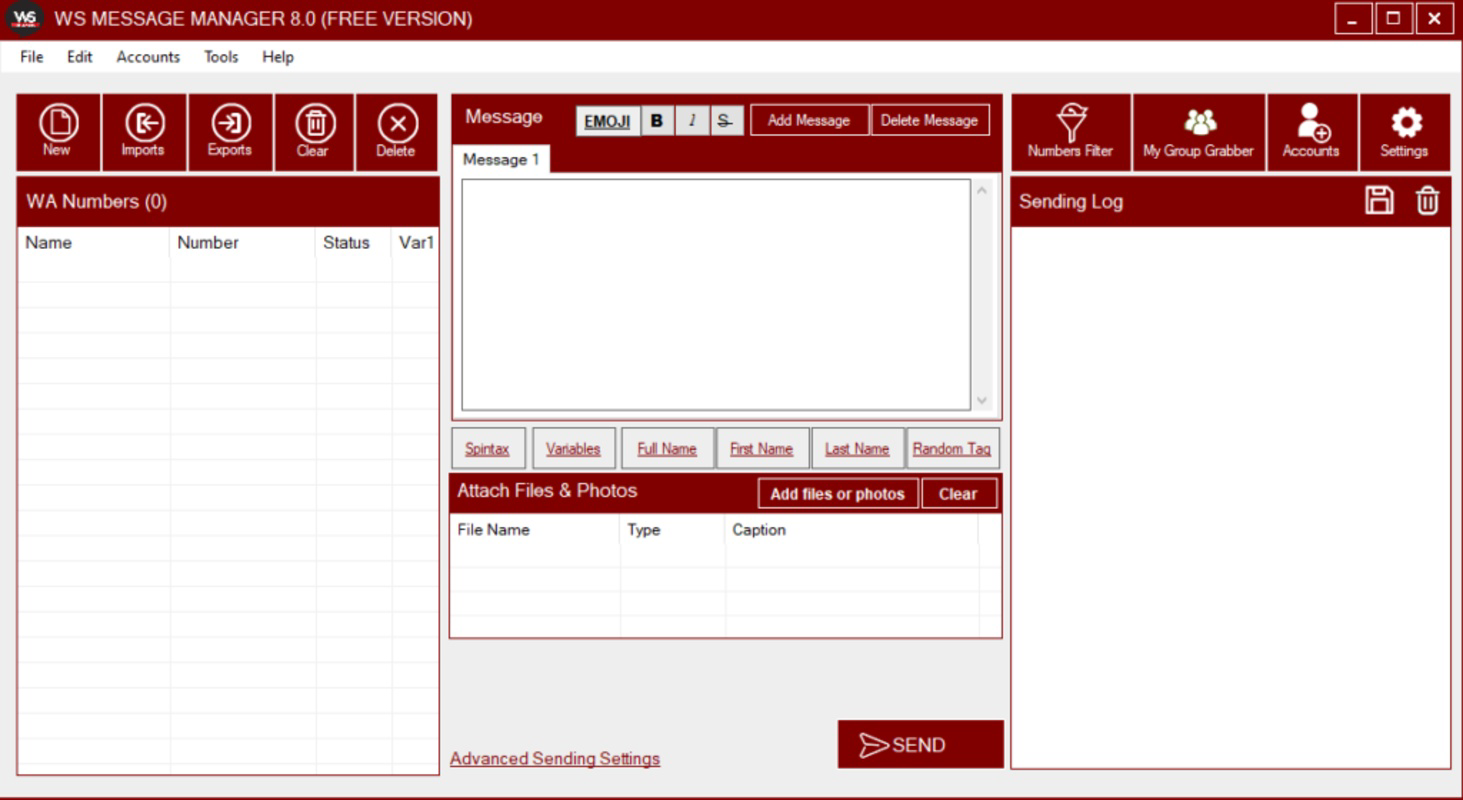Image resolution: width=1463 pixels, height=800 pixels.
Task: Open Advanced Sending Settings
Action: 554,758
